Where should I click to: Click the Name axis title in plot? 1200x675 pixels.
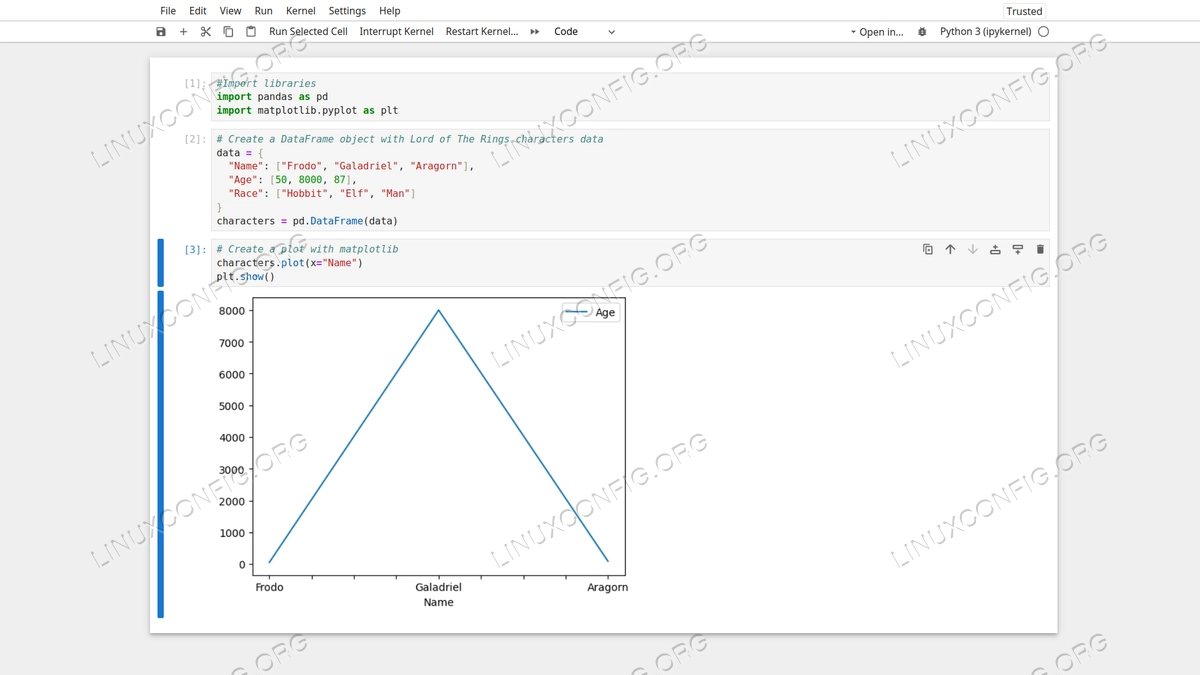438,603
